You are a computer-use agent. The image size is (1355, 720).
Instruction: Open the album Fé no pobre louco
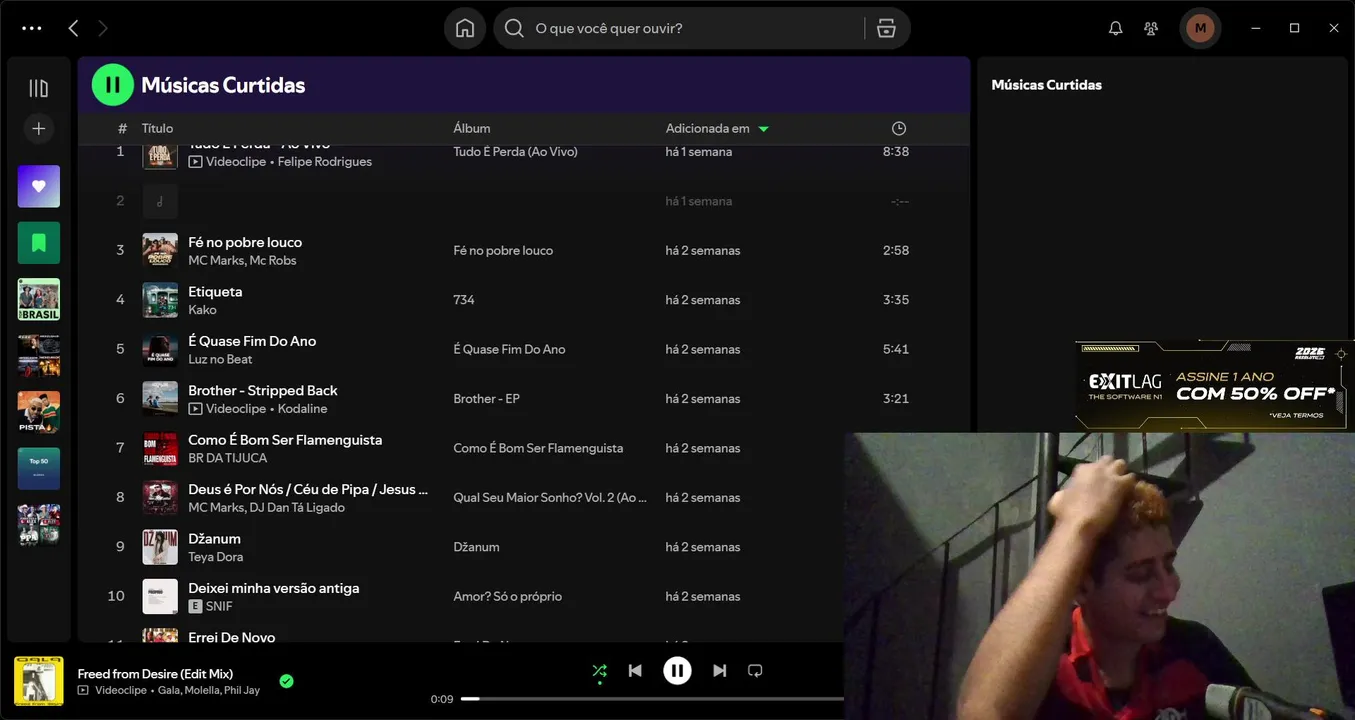(x=503, y=250)
